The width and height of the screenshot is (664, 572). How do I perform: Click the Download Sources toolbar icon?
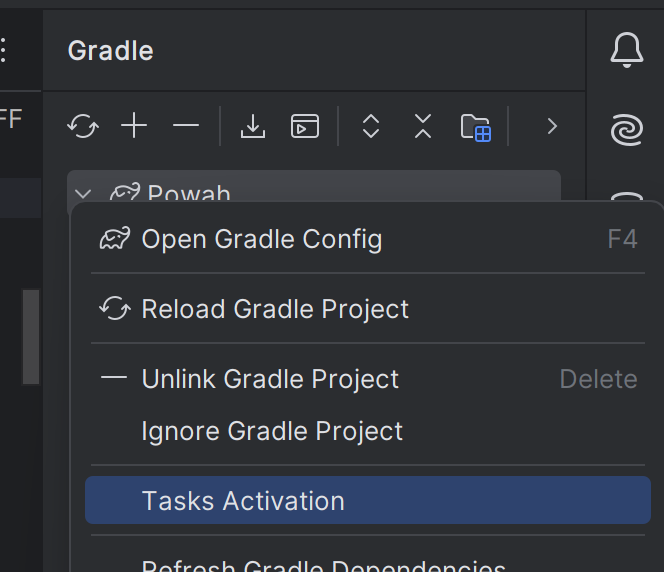pos(253,126)
